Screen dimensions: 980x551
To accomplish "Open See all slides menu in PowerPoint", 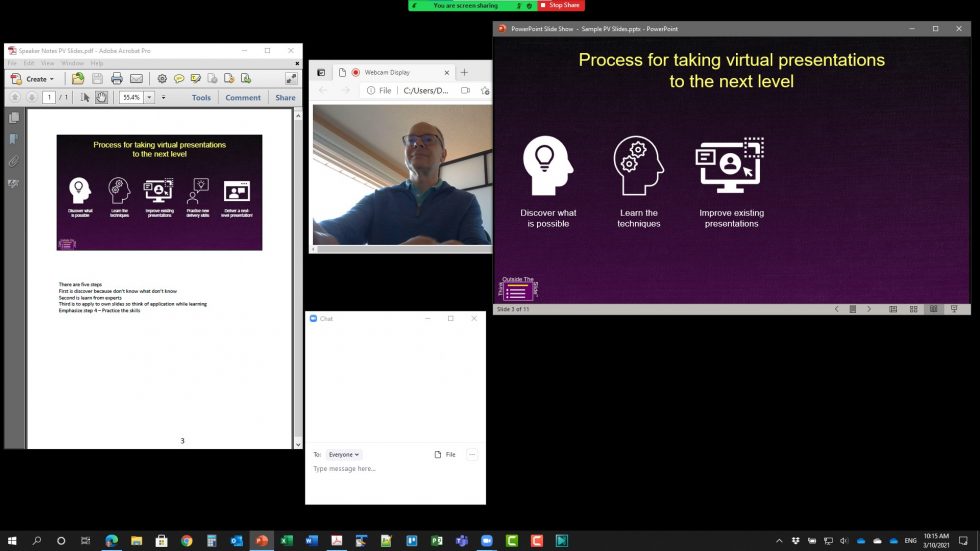I will 852,309.
